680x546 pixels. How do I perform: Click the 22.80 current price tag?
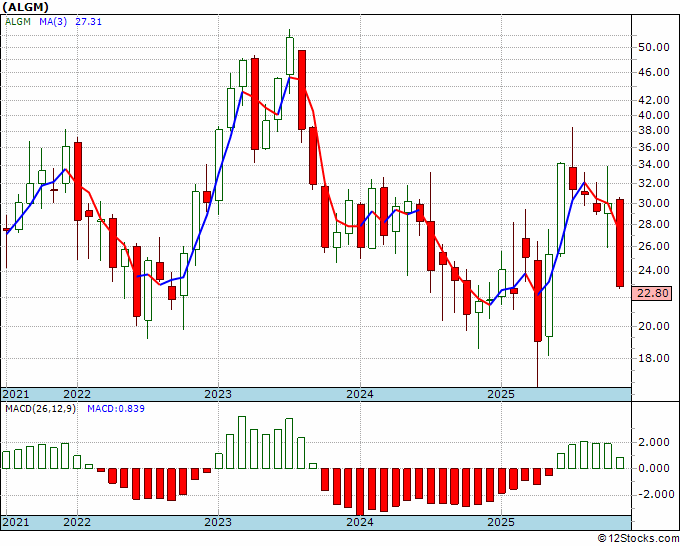tap(653, 293)
